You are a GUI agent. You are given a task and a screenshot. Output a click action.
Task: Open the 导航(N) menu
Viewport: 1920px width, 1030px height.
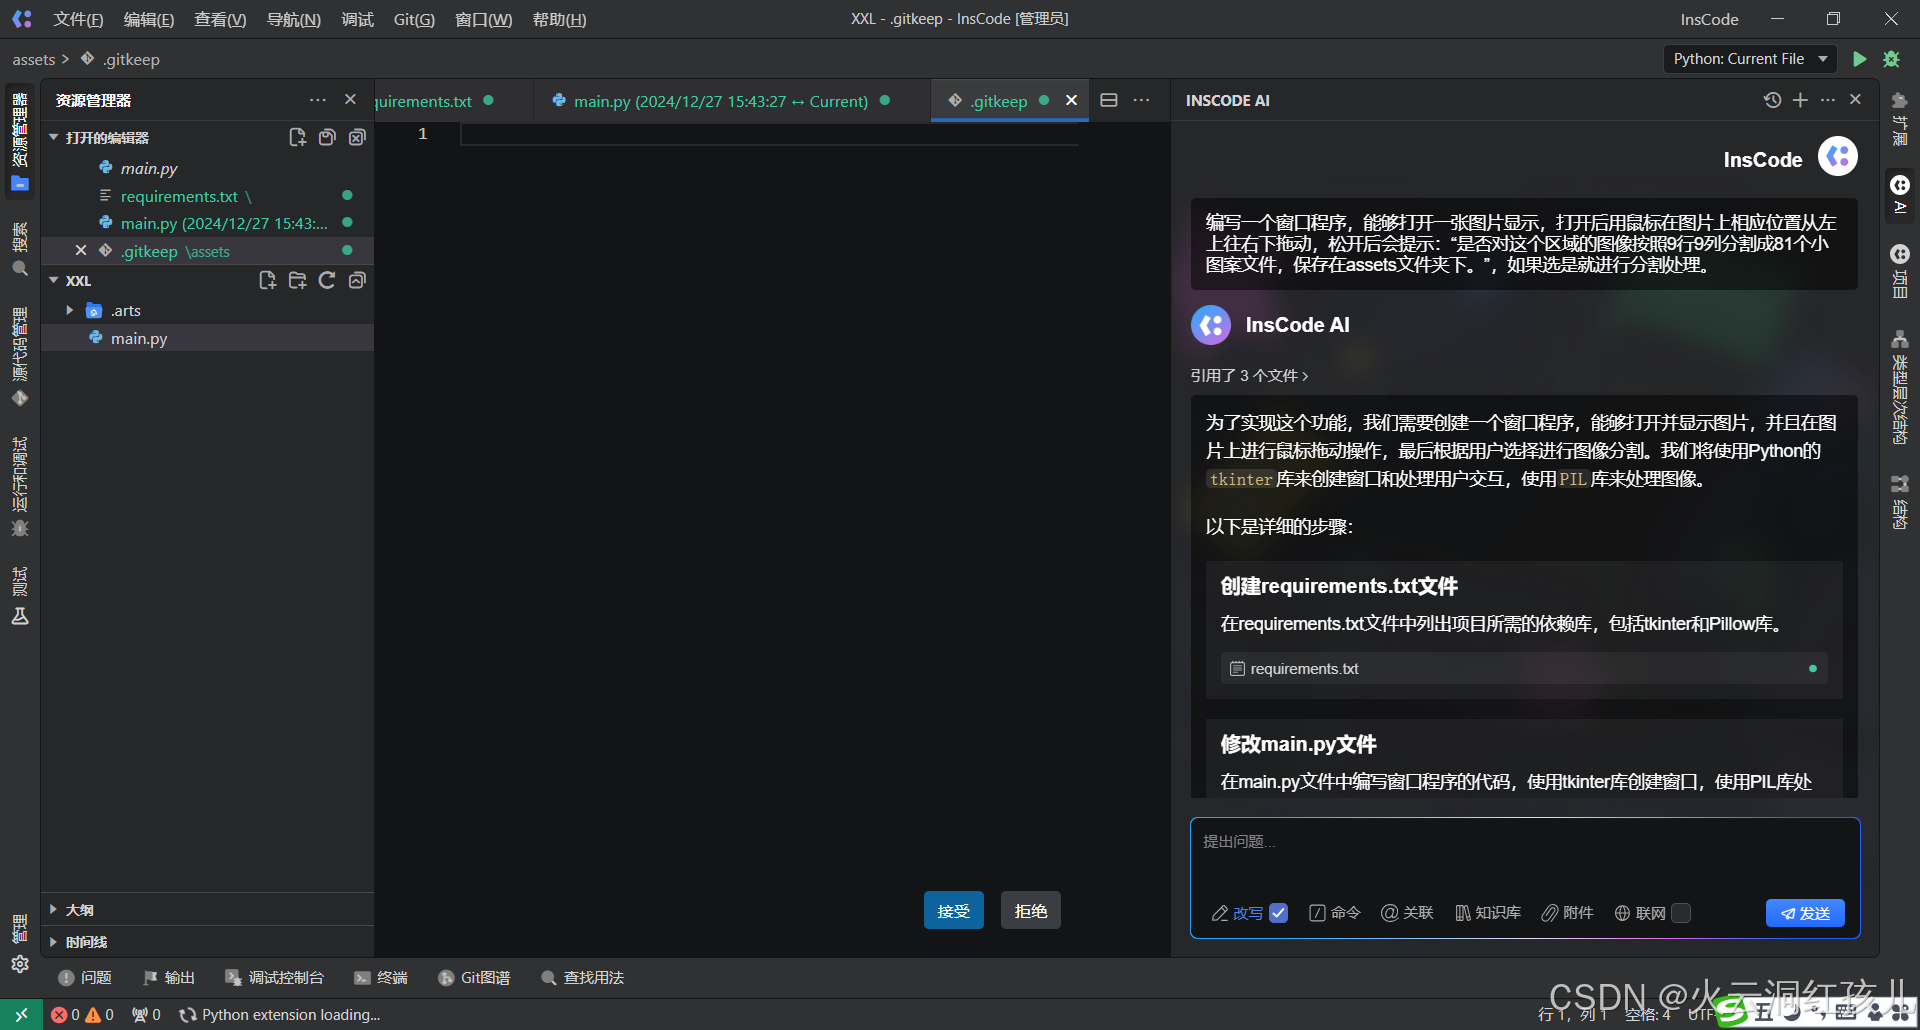pos(294,19)
